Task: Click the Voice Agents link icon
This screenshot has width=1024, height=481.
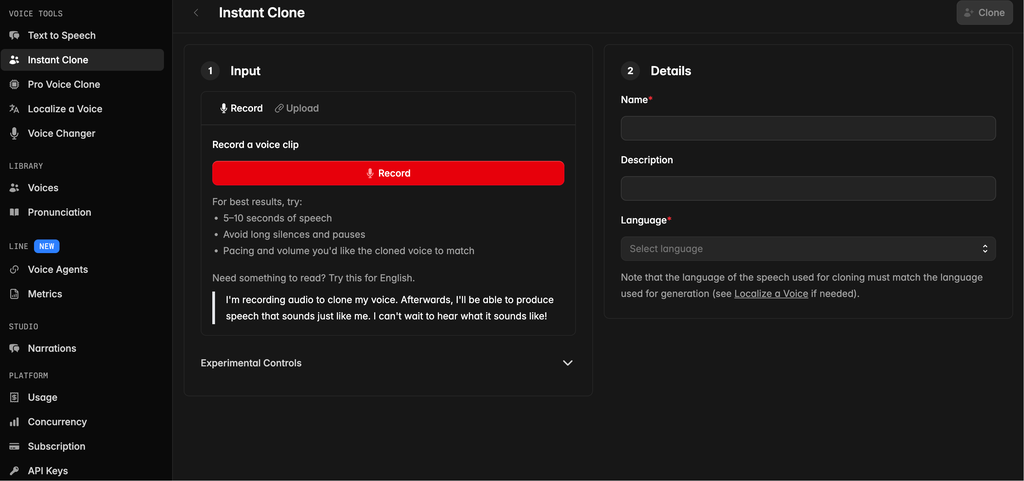Action: 14,270
